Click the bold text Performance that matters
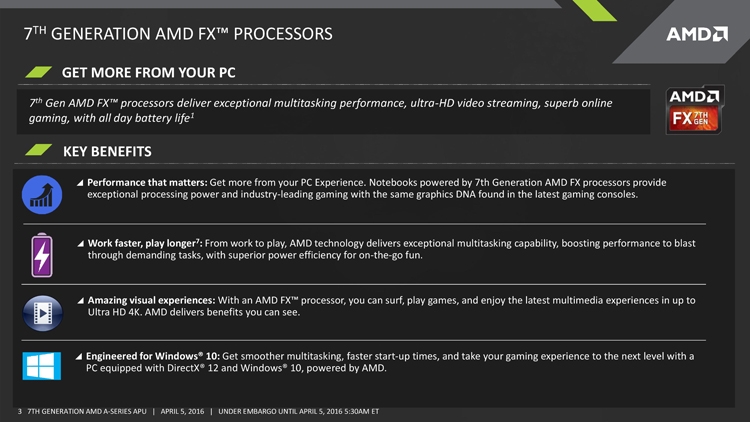This screenshot has height=422, width=750. (147, 183)
